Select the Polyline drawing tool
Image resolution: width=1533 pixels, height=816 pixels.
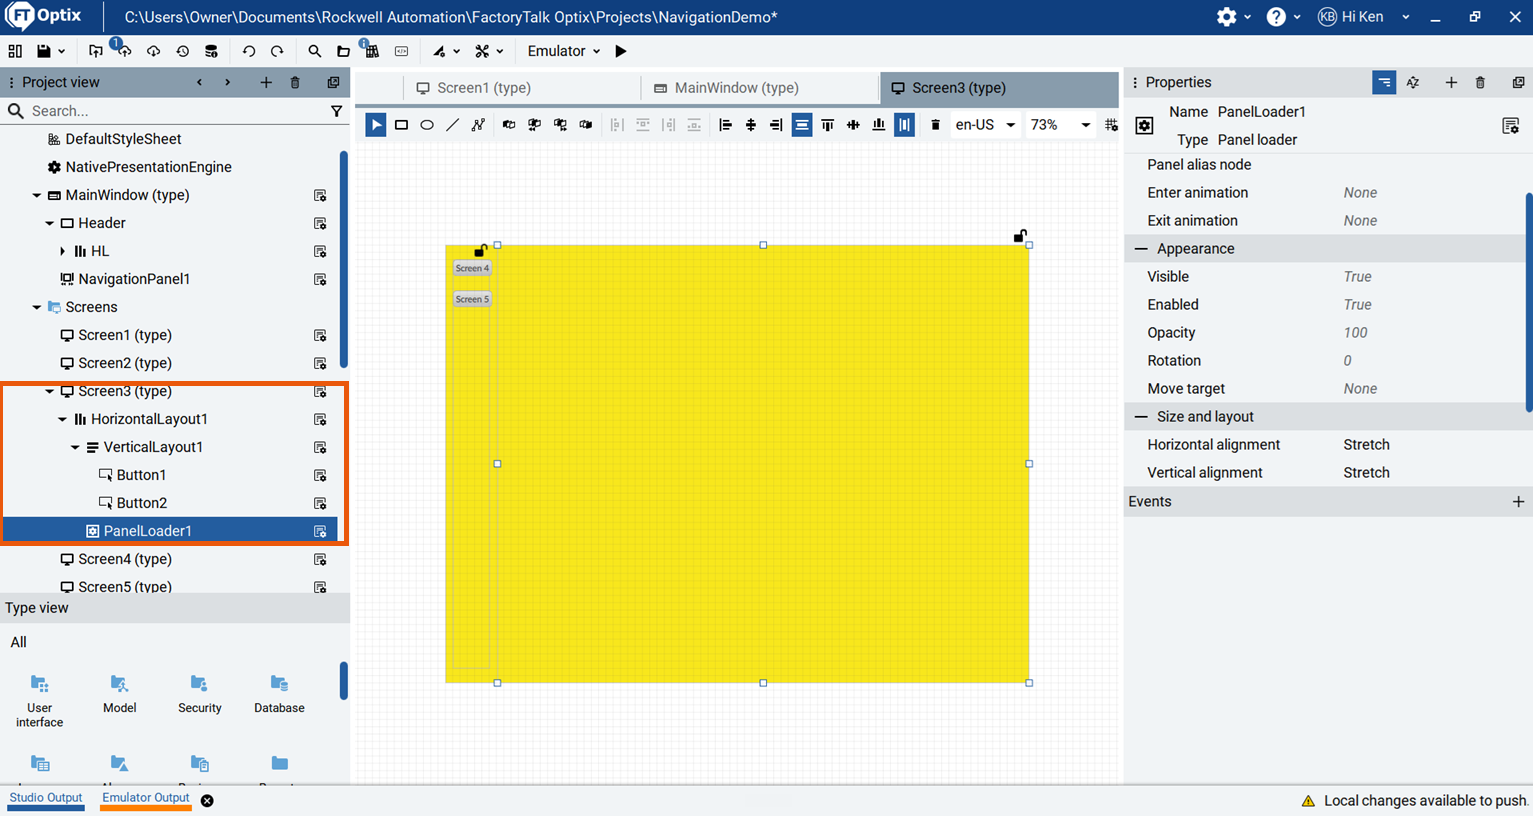tap(478, 125)
